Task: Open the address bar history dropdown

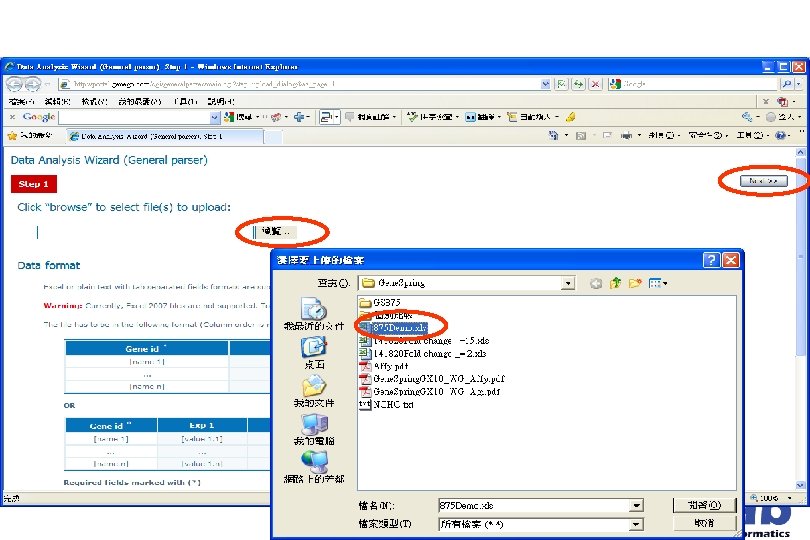Action: click(546, 84)
